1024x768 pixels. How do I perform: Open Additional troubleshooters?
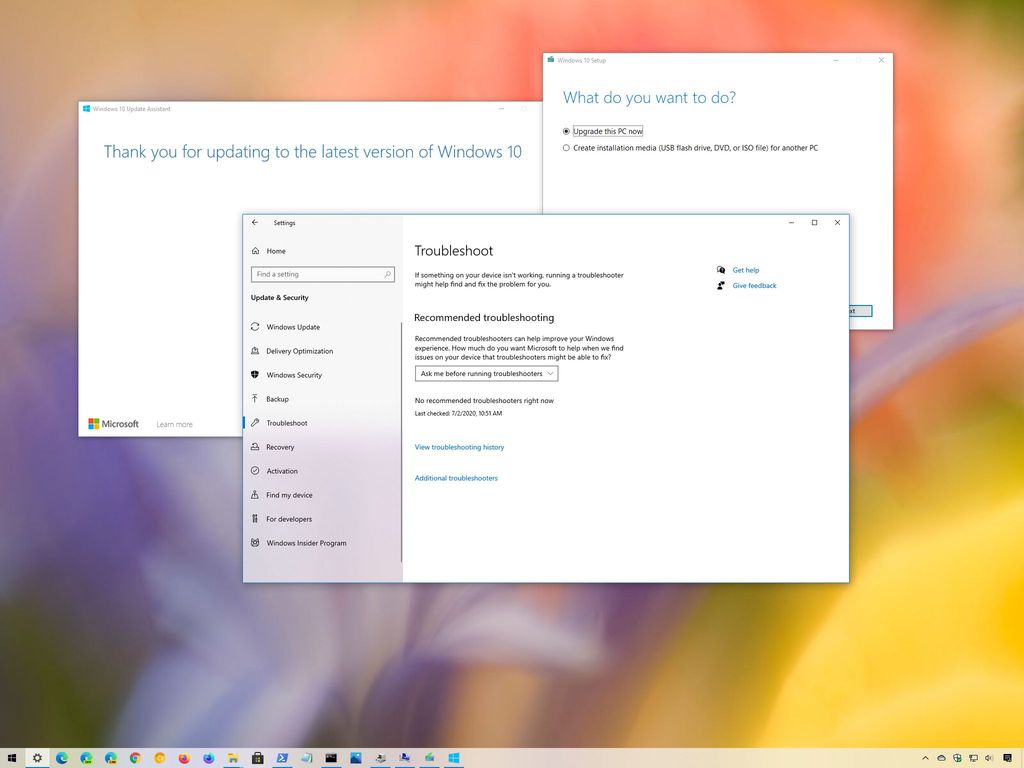tap(456, 478)
